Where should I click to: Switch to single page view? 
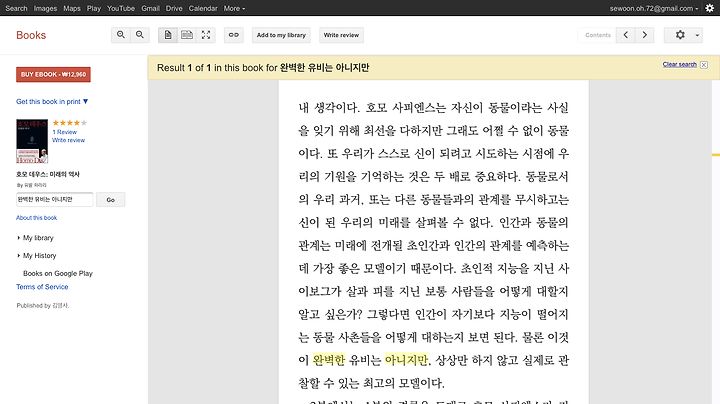pyautogui.click(x=168, y=35)
